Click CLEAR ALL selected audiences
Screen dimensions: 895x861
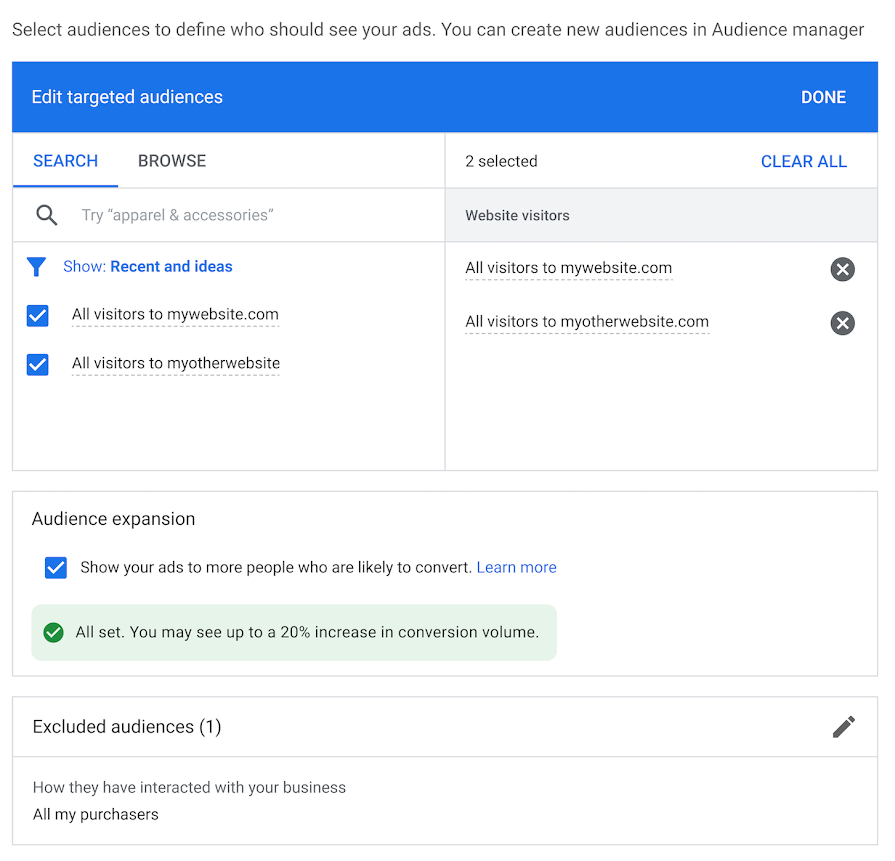click(803, 162)
